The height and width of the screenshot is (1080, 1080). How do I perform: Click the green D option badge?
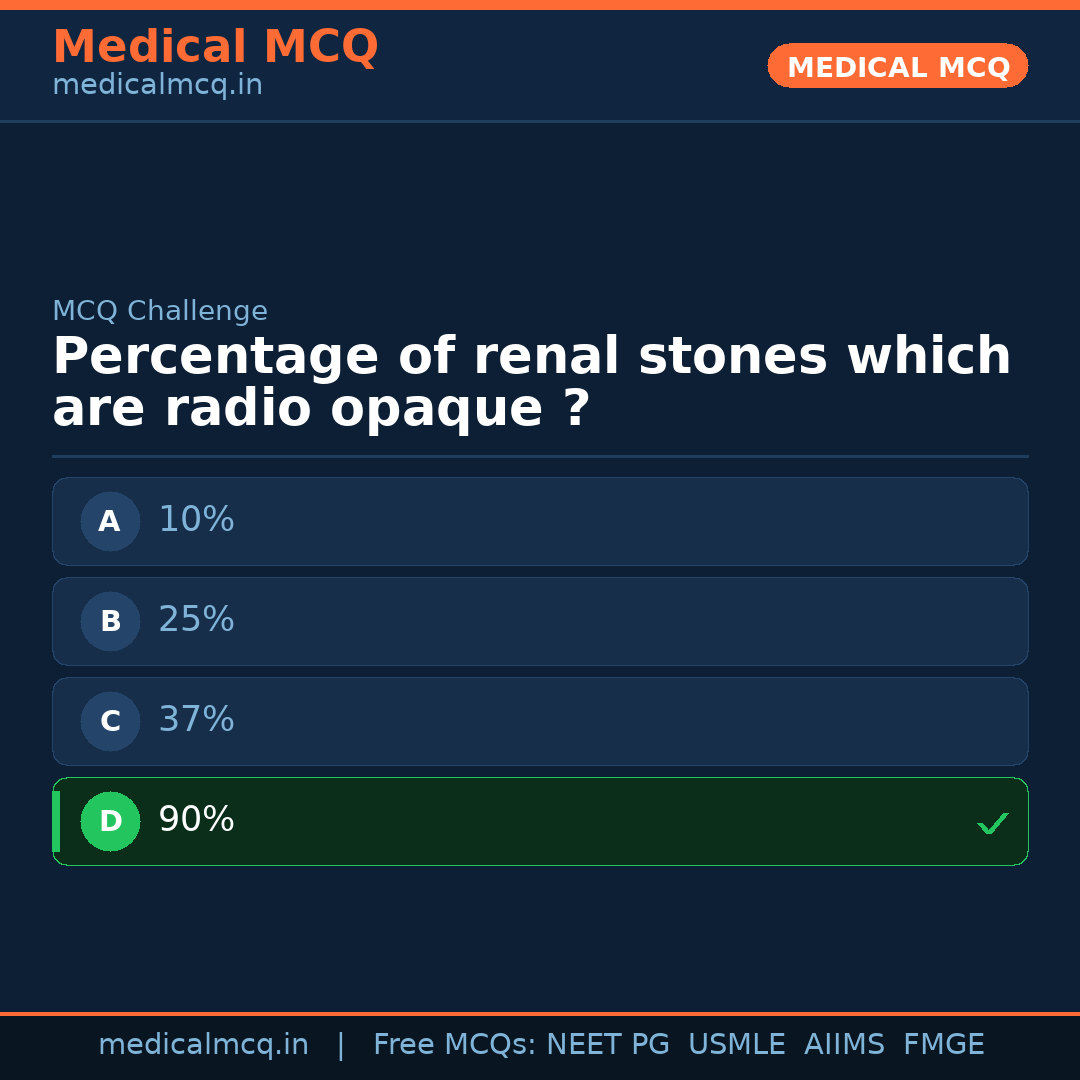(110, 821)
